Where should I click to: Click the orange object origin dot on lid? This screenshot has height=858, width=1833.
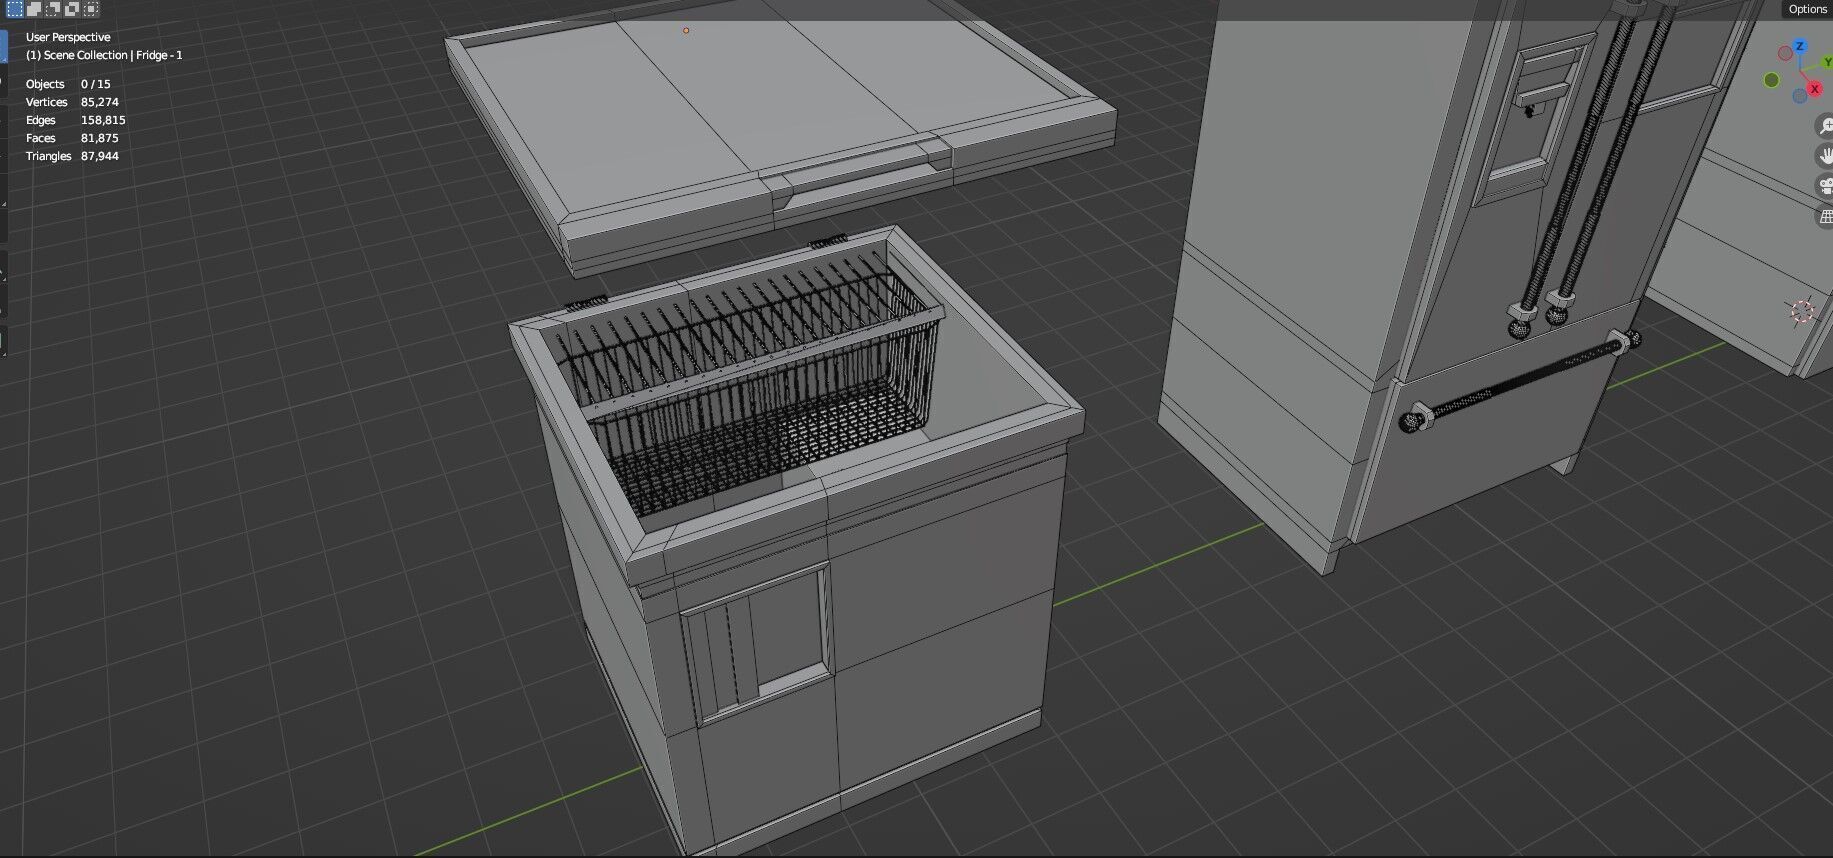click(x=686, y=30)
